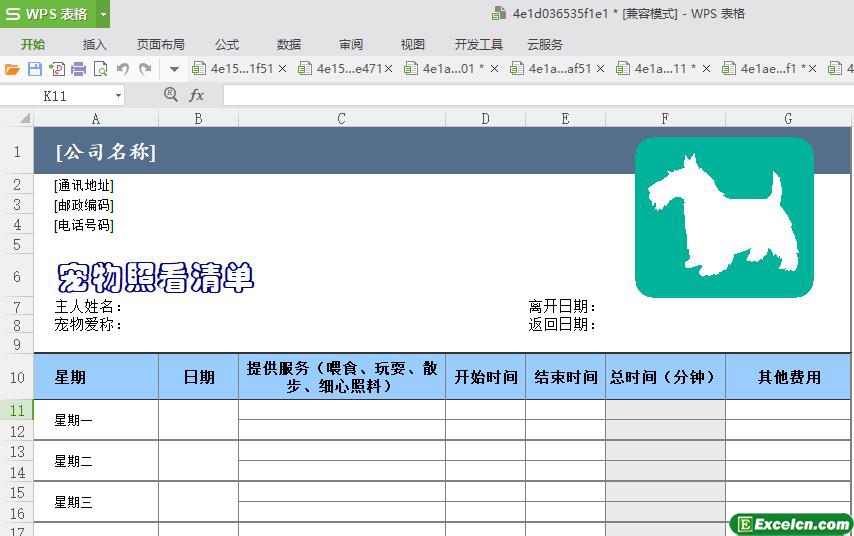The width and height of the screenshot is (854, 536).
Task: Click the 宠物爱称: cell
Action: [x=88, y=325]
